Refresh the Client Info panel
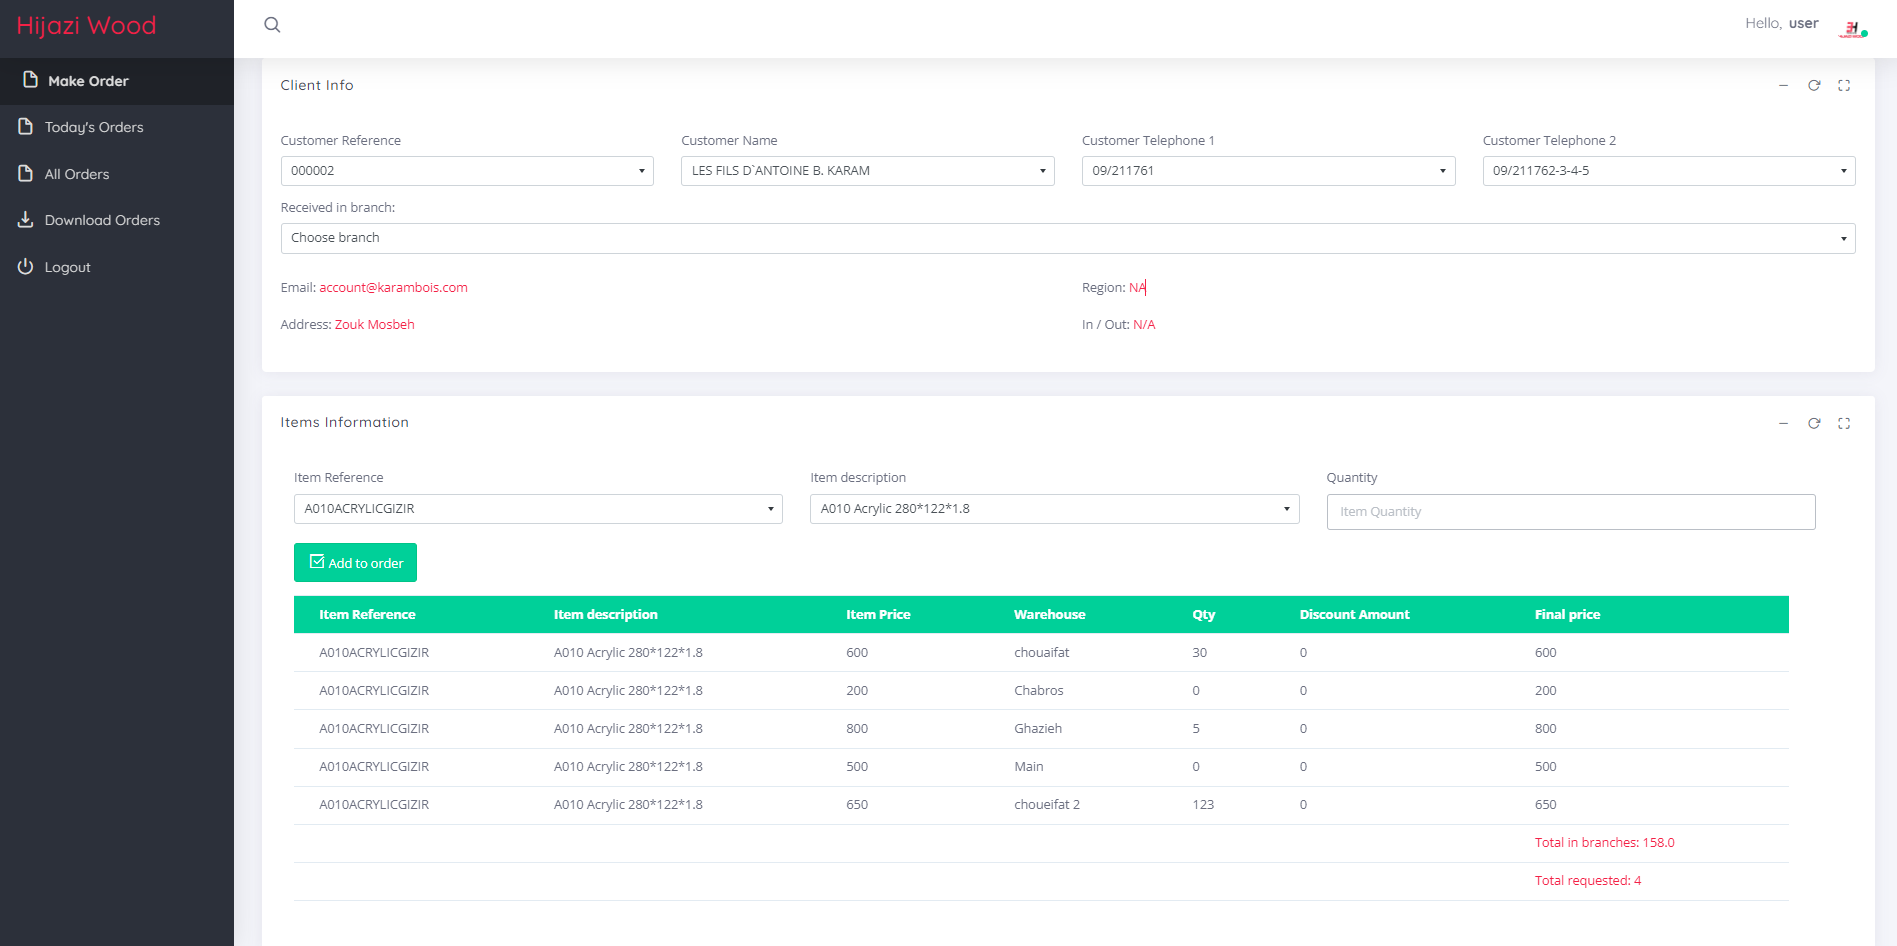Viewport: 1897px width, 946px height. (1813, 86)
